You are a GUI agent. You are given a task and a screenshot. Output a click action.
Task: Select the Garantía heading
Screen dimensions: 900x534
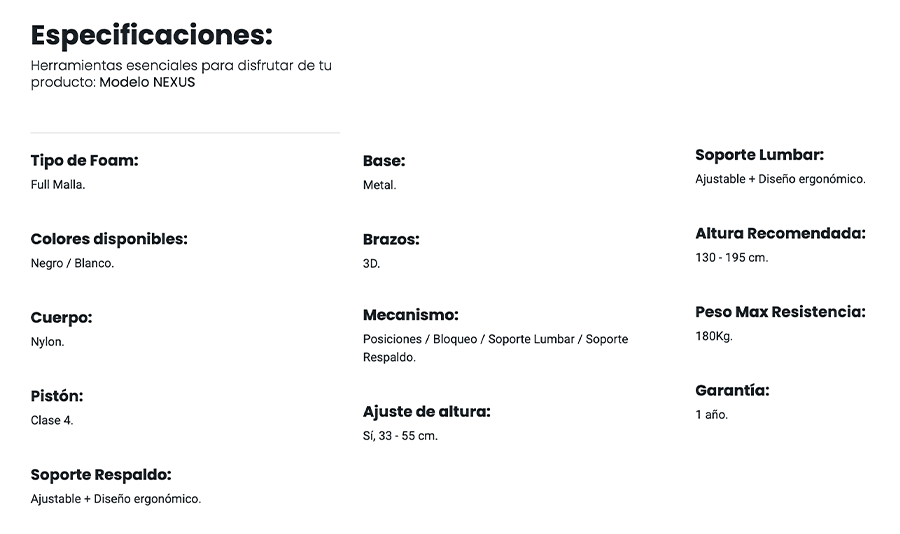732,391
